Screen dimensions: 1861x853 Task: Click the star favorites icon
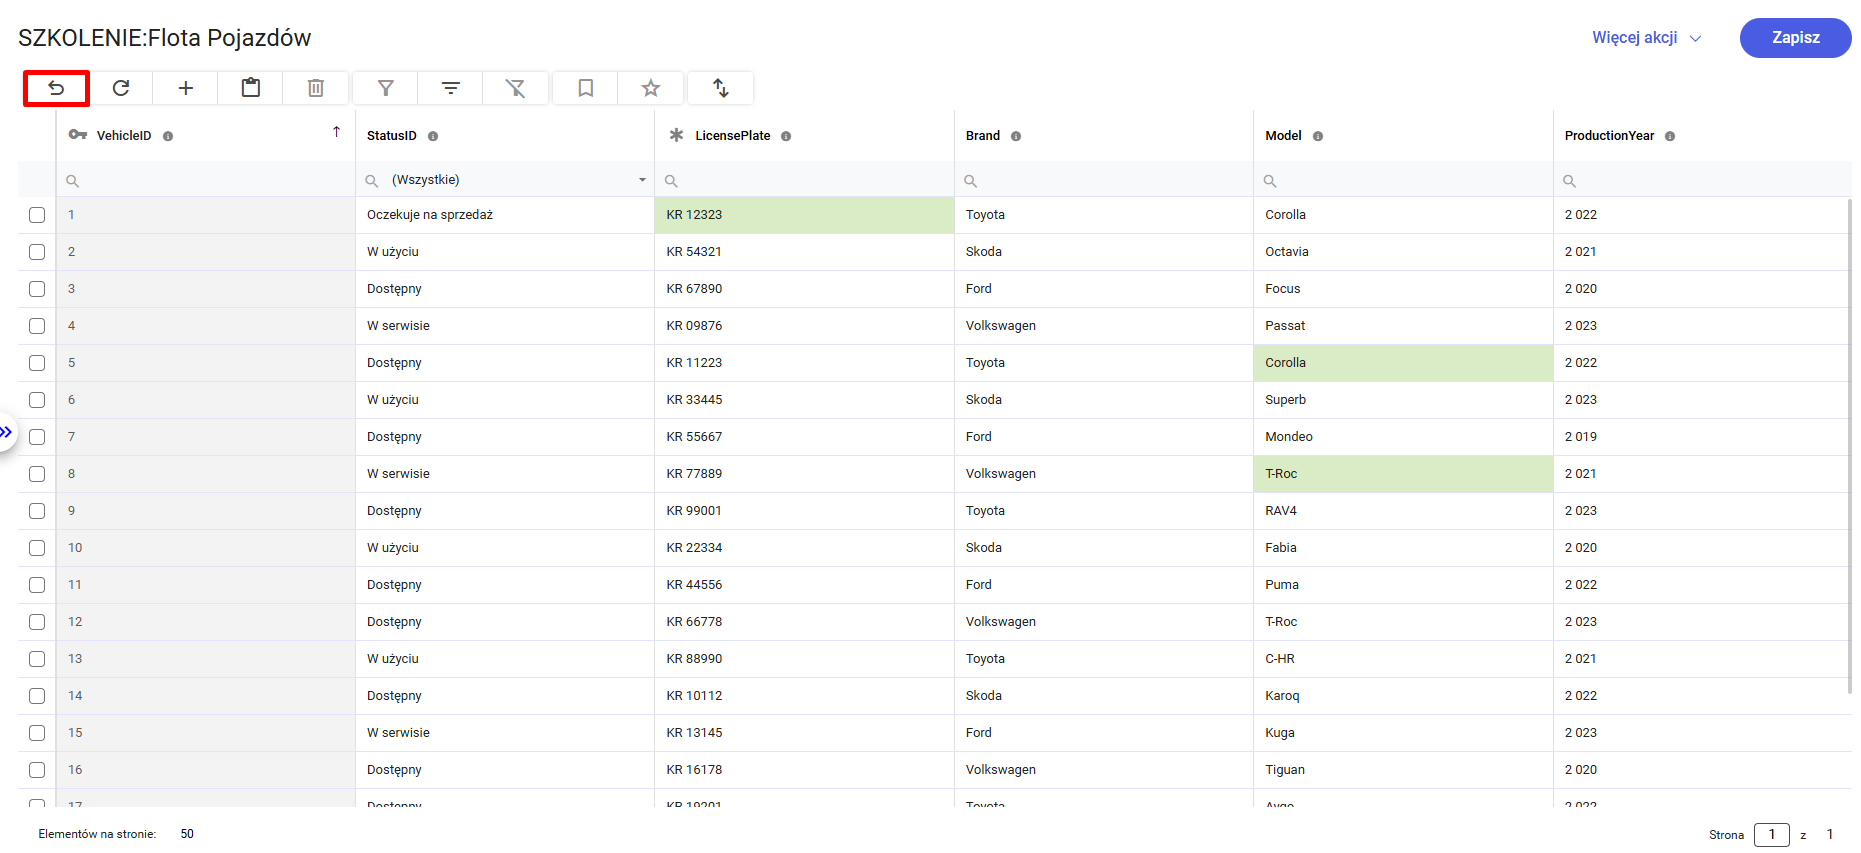[x=651, y=88]
